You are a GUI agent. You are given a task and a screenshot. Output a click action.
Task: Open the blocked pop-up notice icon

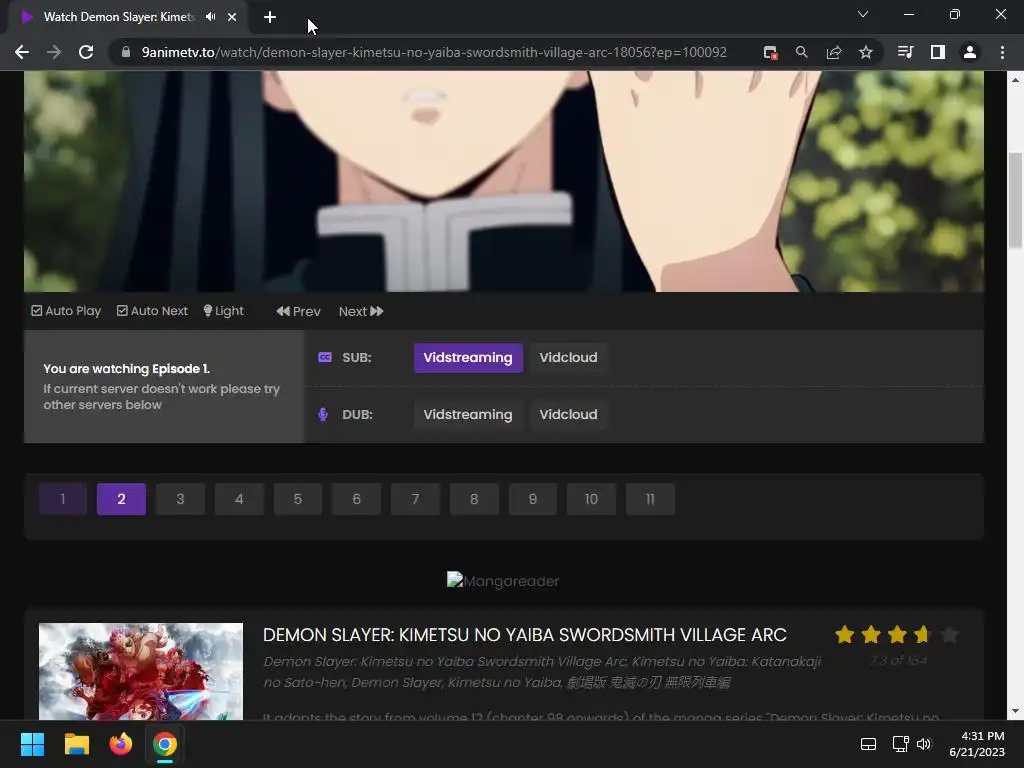pyautogui.click(x=770, y=52)
